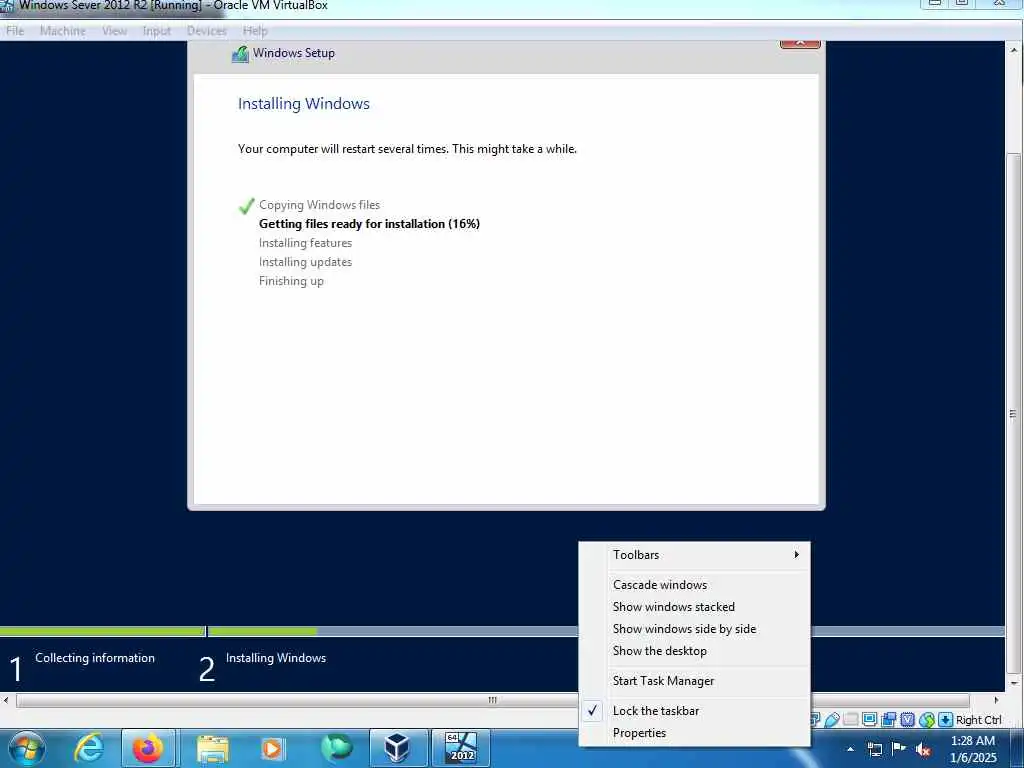Expand the Toolbars submenu
This screenshot has width=1024, height=768.
[694, 554]
